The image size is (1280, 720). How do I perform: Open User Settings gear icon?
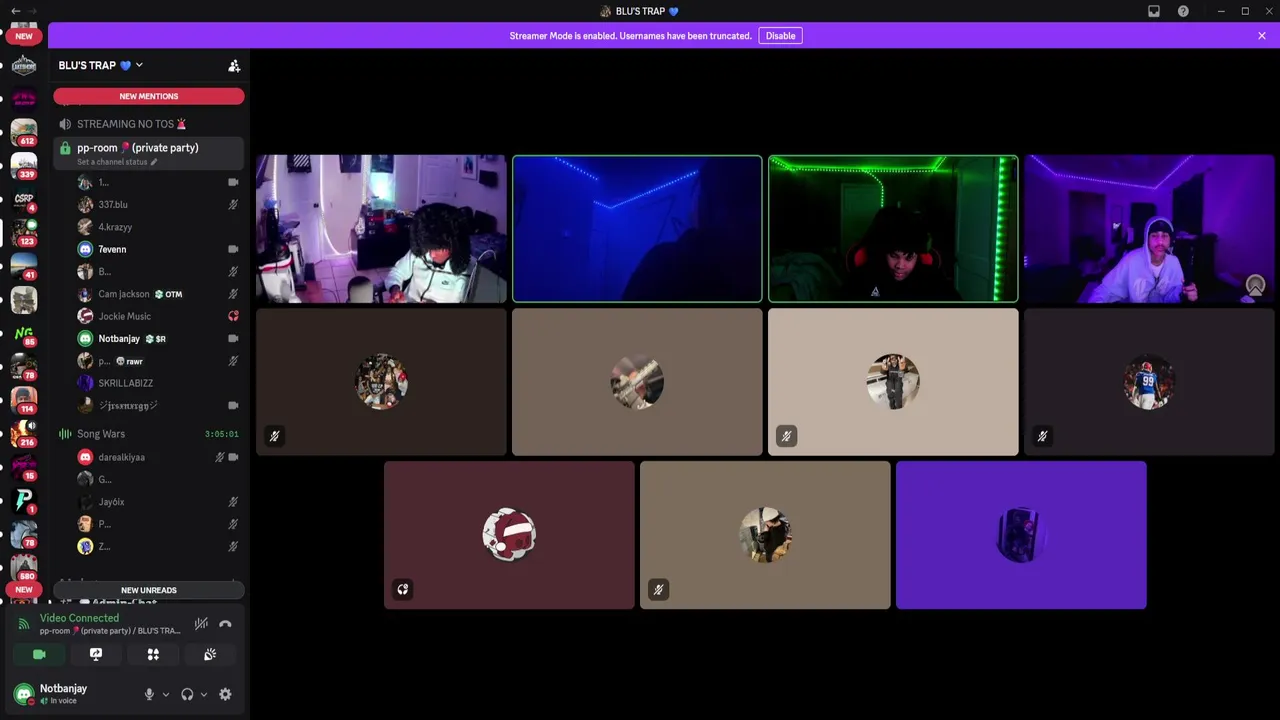225,694
